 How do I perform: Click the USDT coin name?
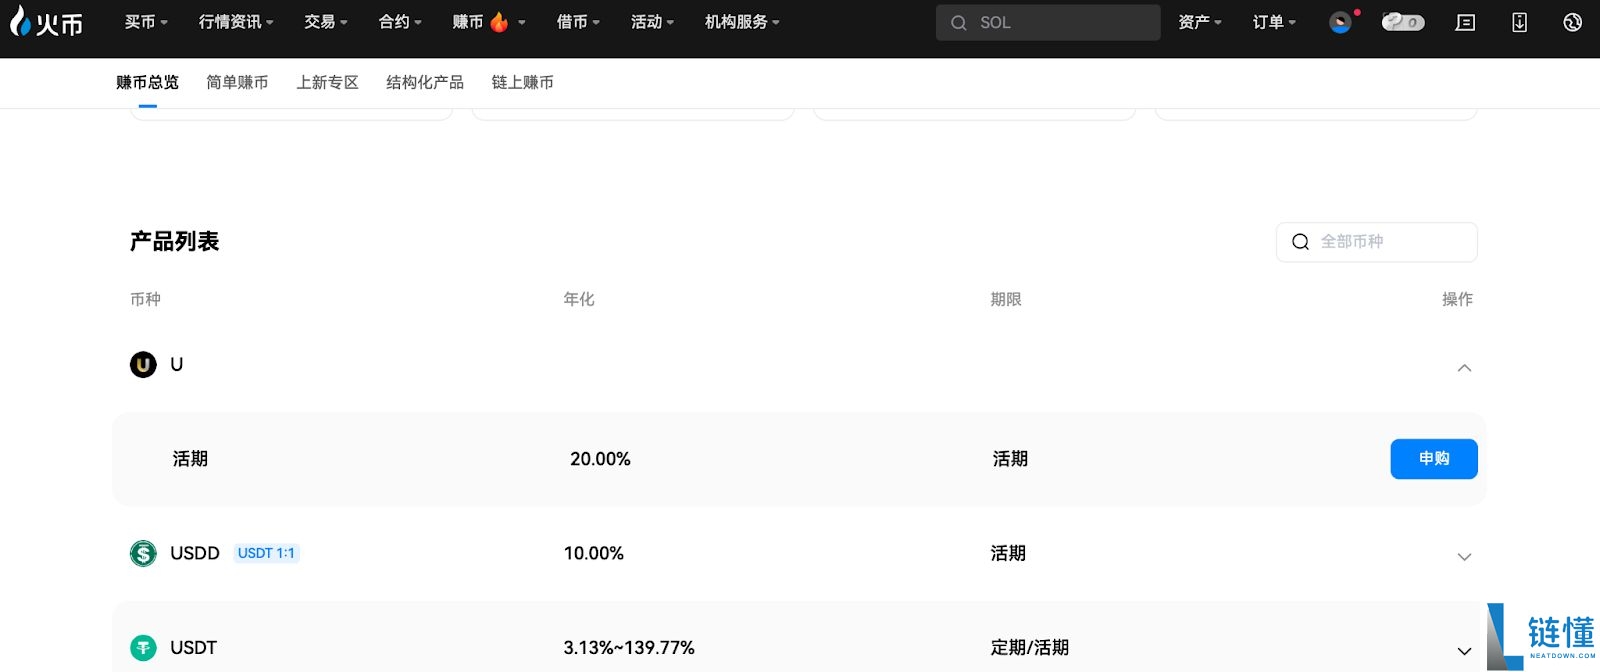194,648
